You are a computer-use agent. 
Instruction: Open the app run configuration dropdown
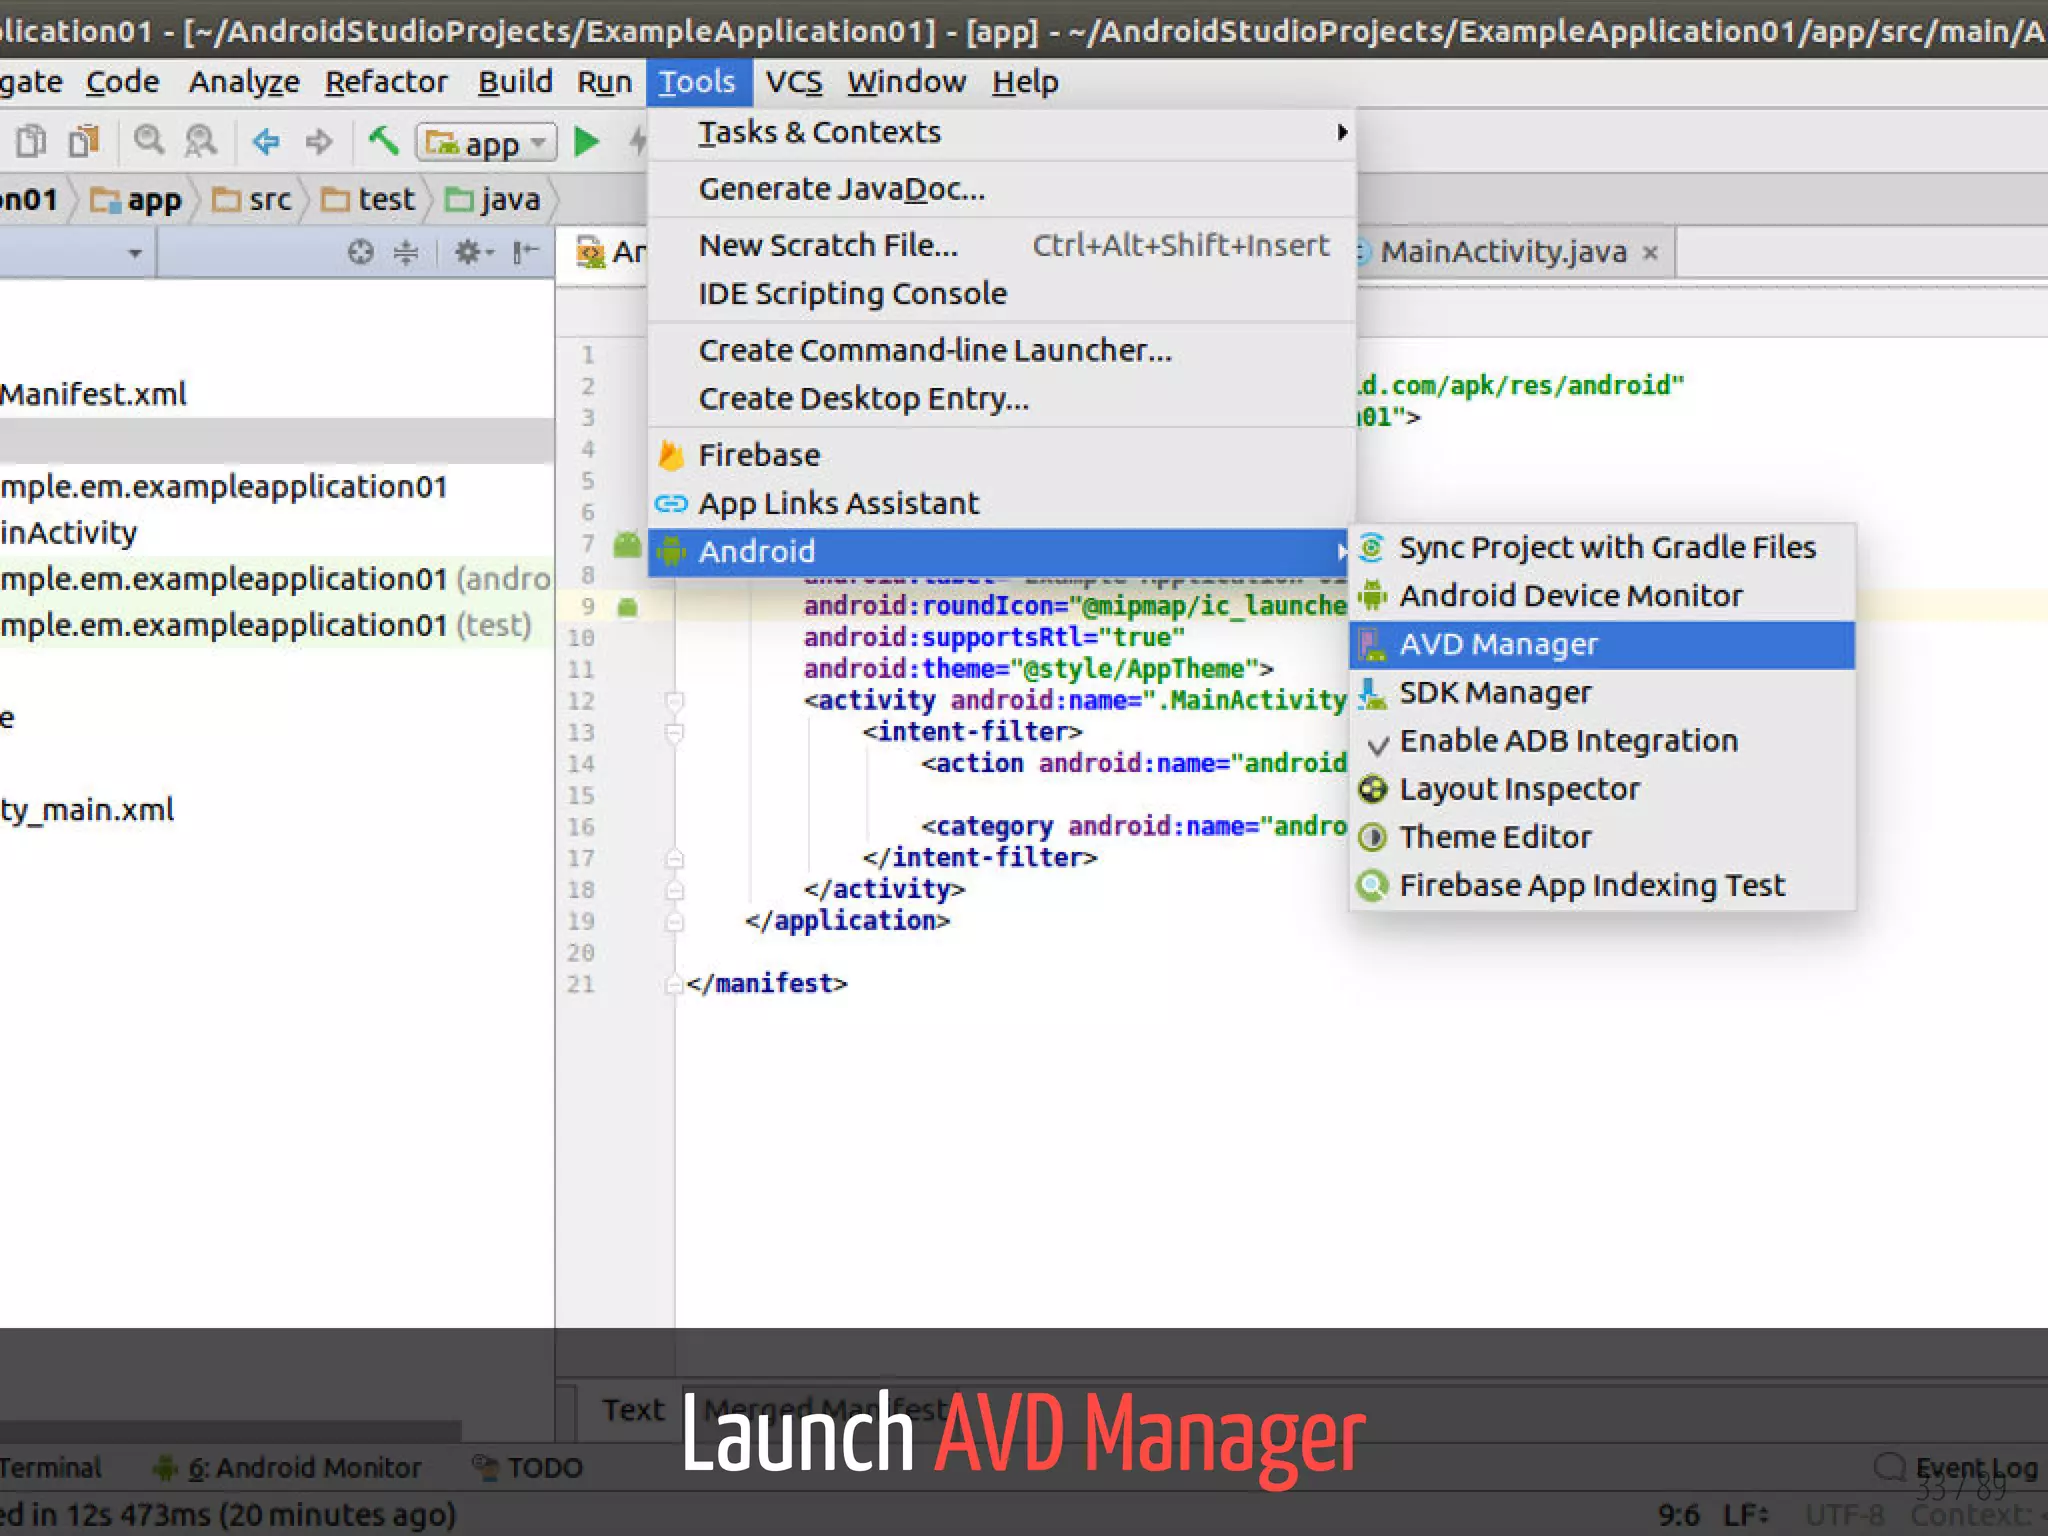(486, 143)
